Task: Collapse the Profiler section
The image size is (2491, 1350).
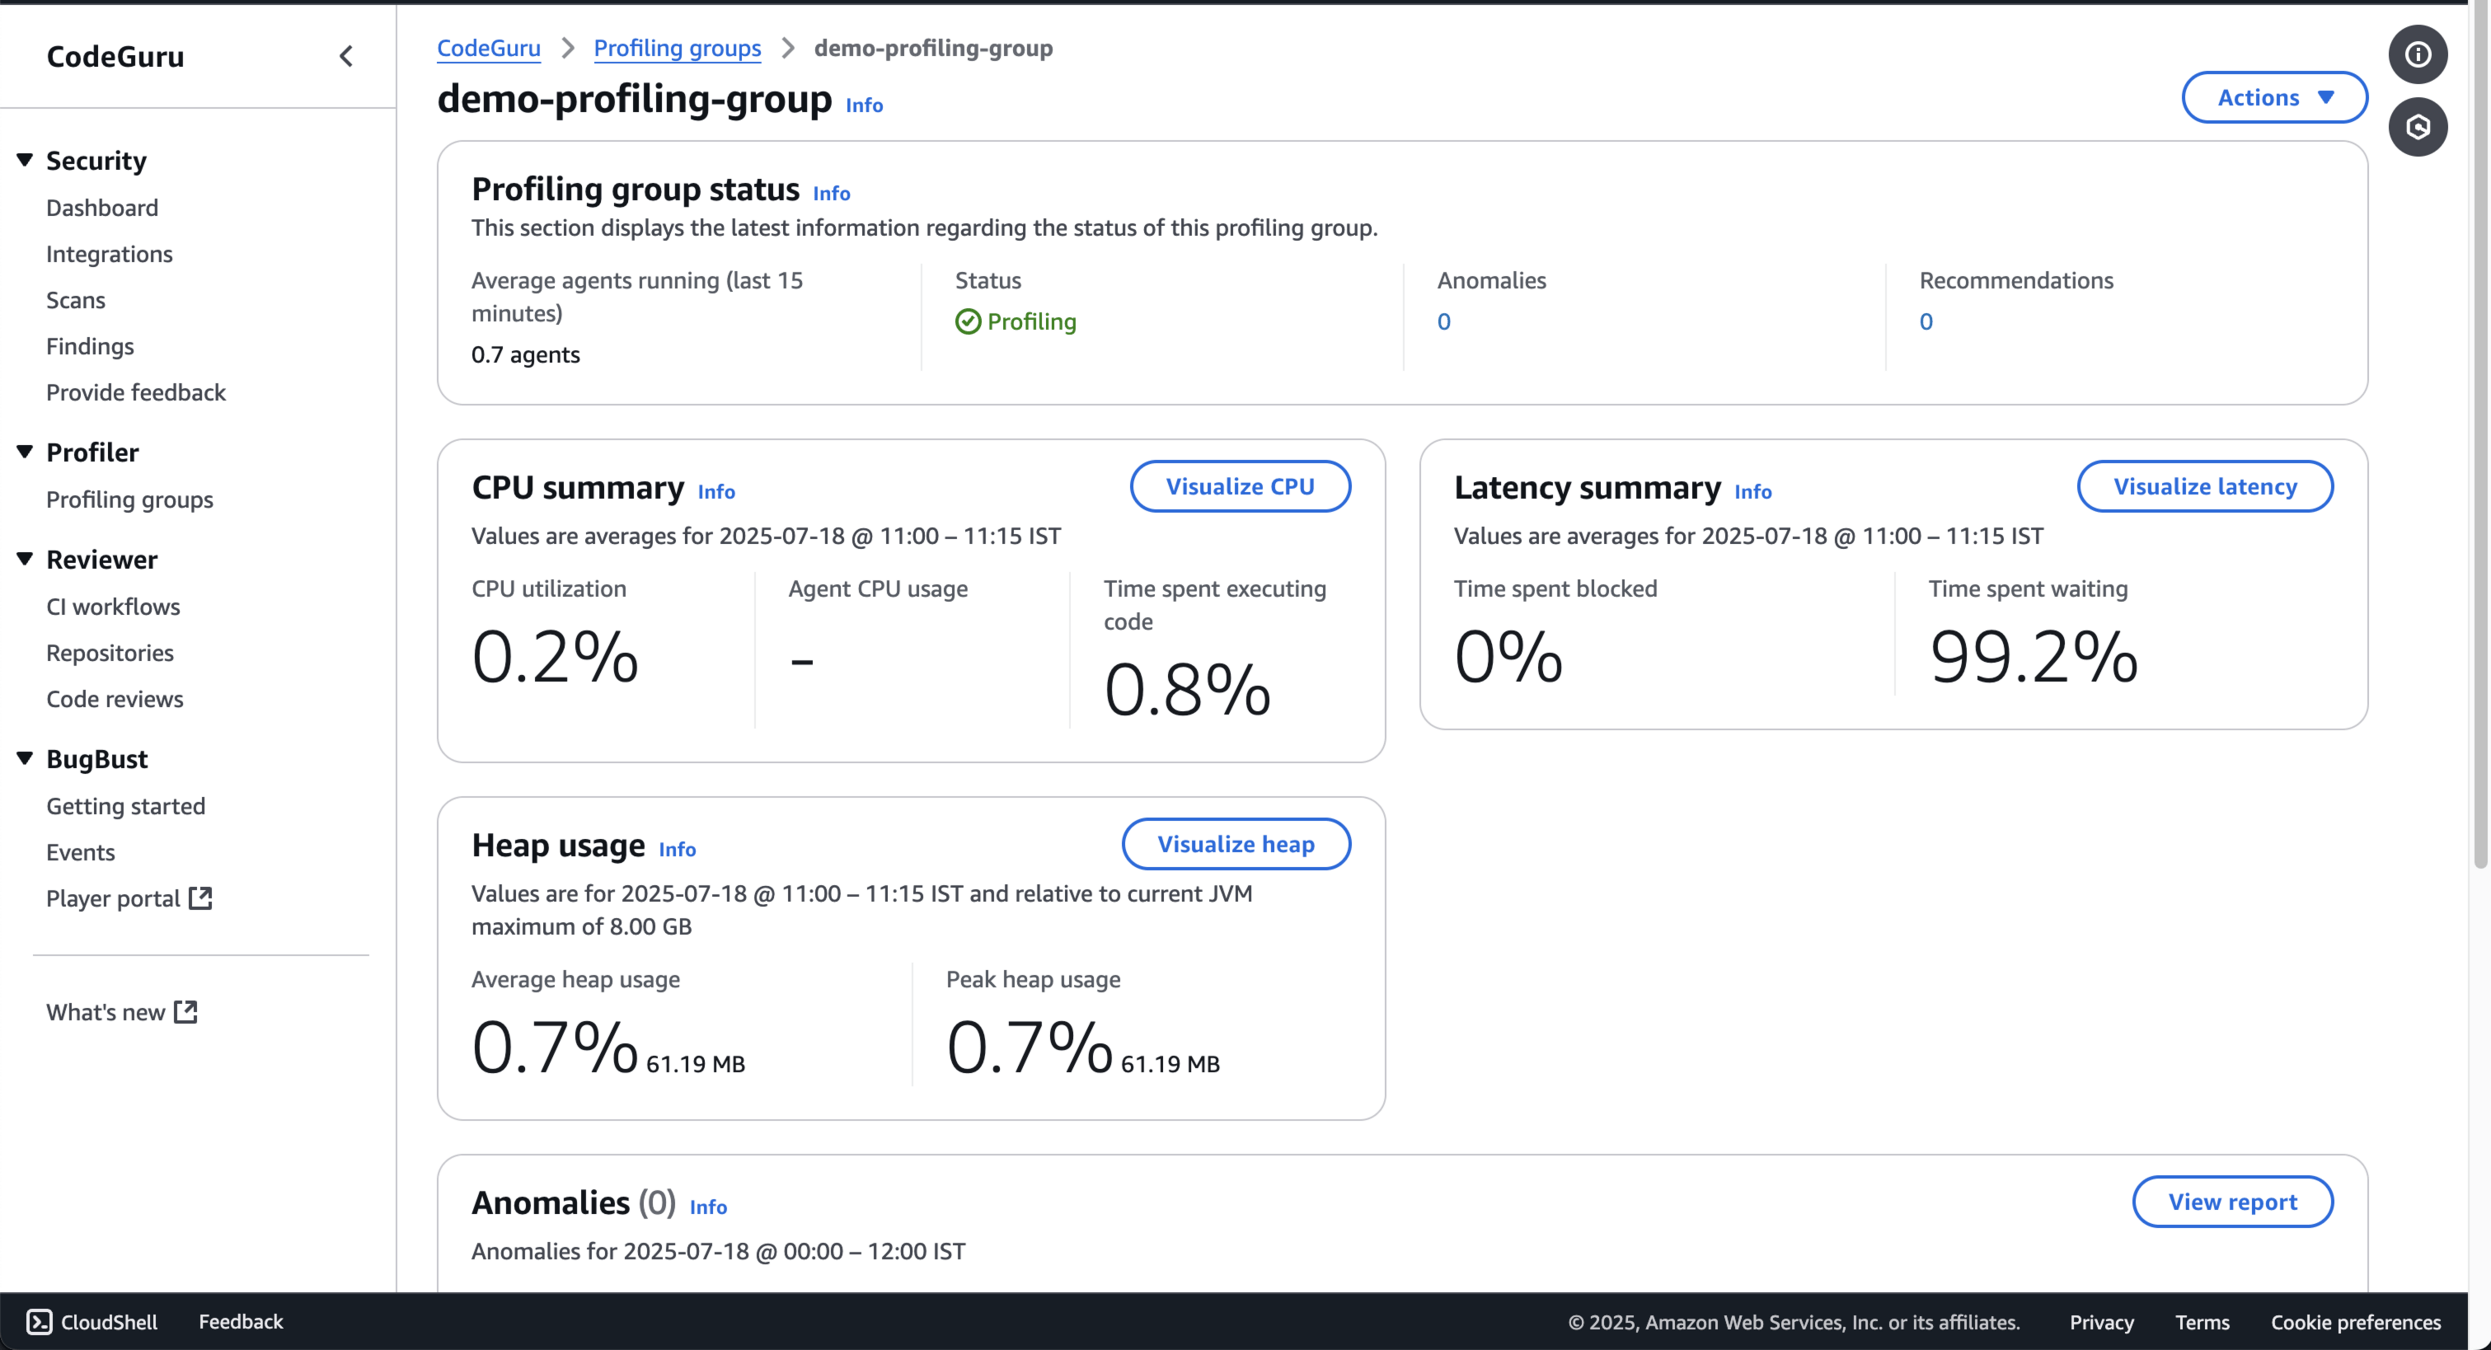Action: click(x=25, y=452)
